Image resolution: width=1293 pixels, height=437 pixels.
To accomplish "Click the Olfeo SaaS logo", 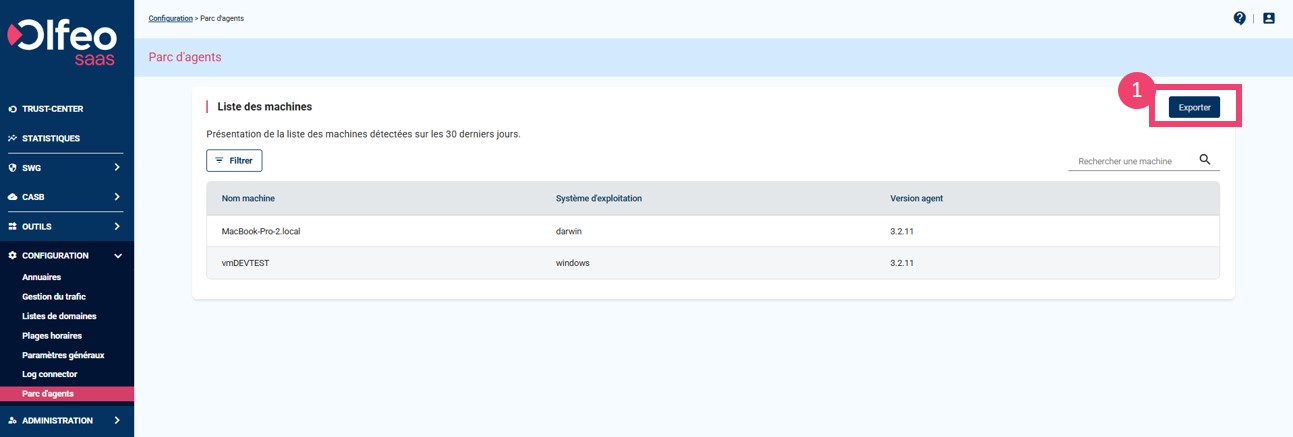I will 62,42.
